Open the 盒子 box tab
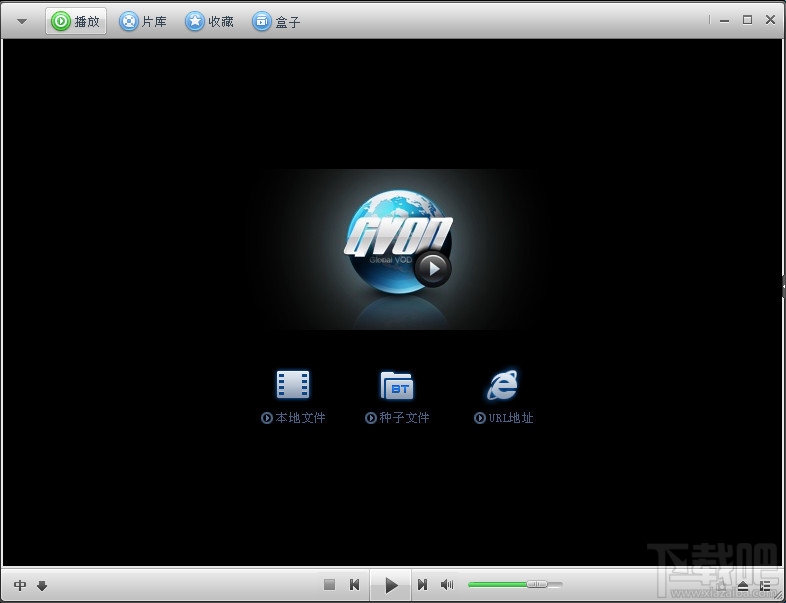Viewport: 786px width, 603px height. pos(276,21)
